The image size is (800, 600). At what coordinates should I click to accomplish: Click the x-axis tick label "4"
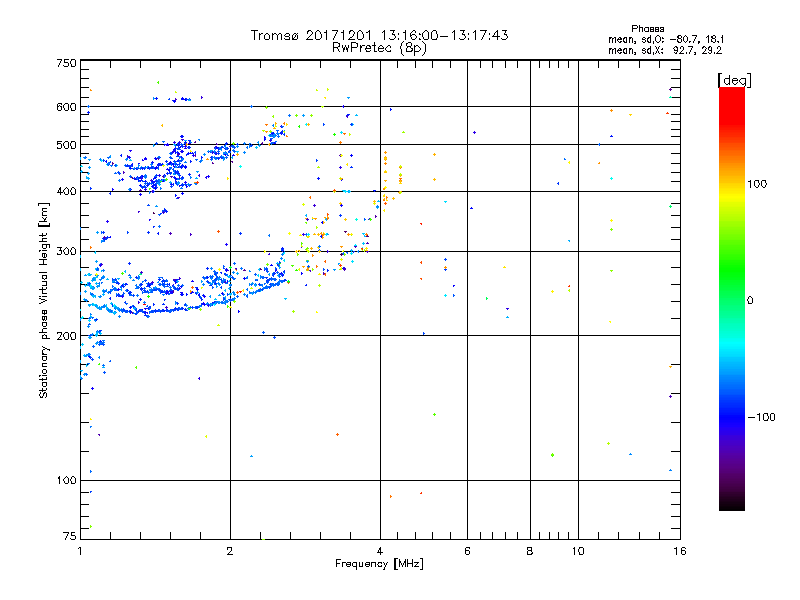pos(380,551)
